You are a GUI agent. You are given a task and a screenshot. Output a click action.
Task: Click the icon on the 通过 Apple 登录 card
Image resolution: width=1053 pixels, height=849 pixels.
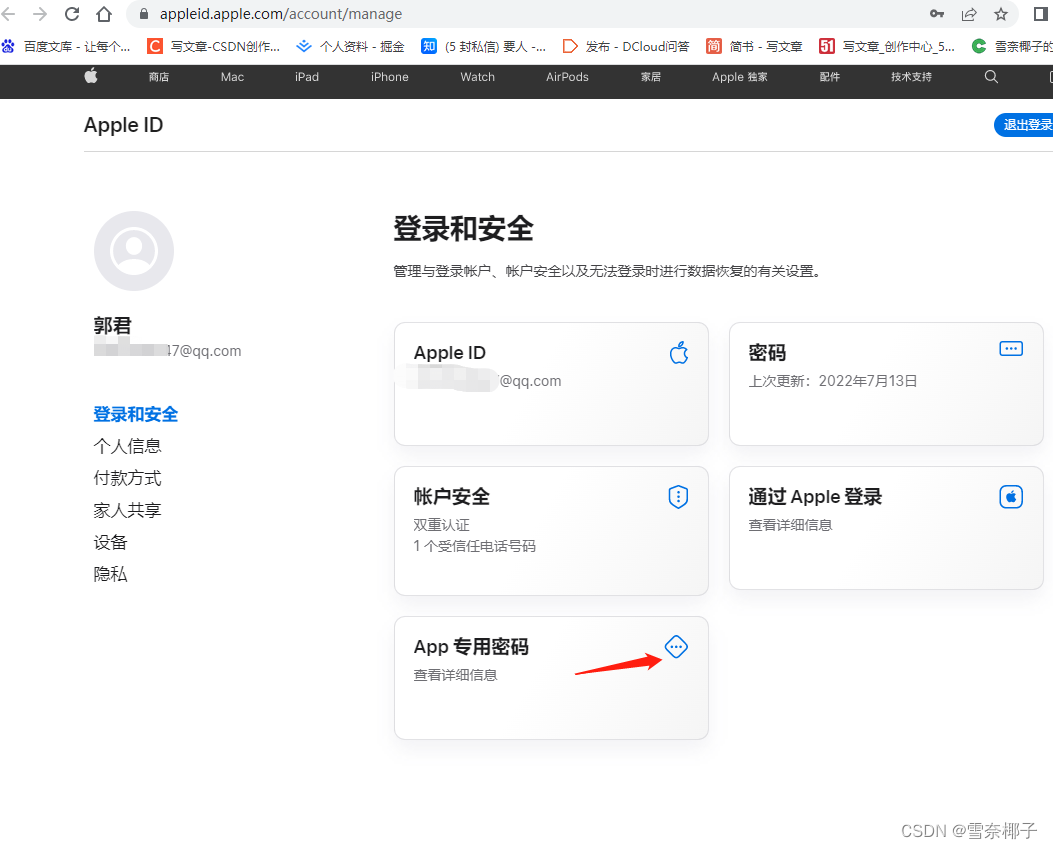click(1011, 496)
